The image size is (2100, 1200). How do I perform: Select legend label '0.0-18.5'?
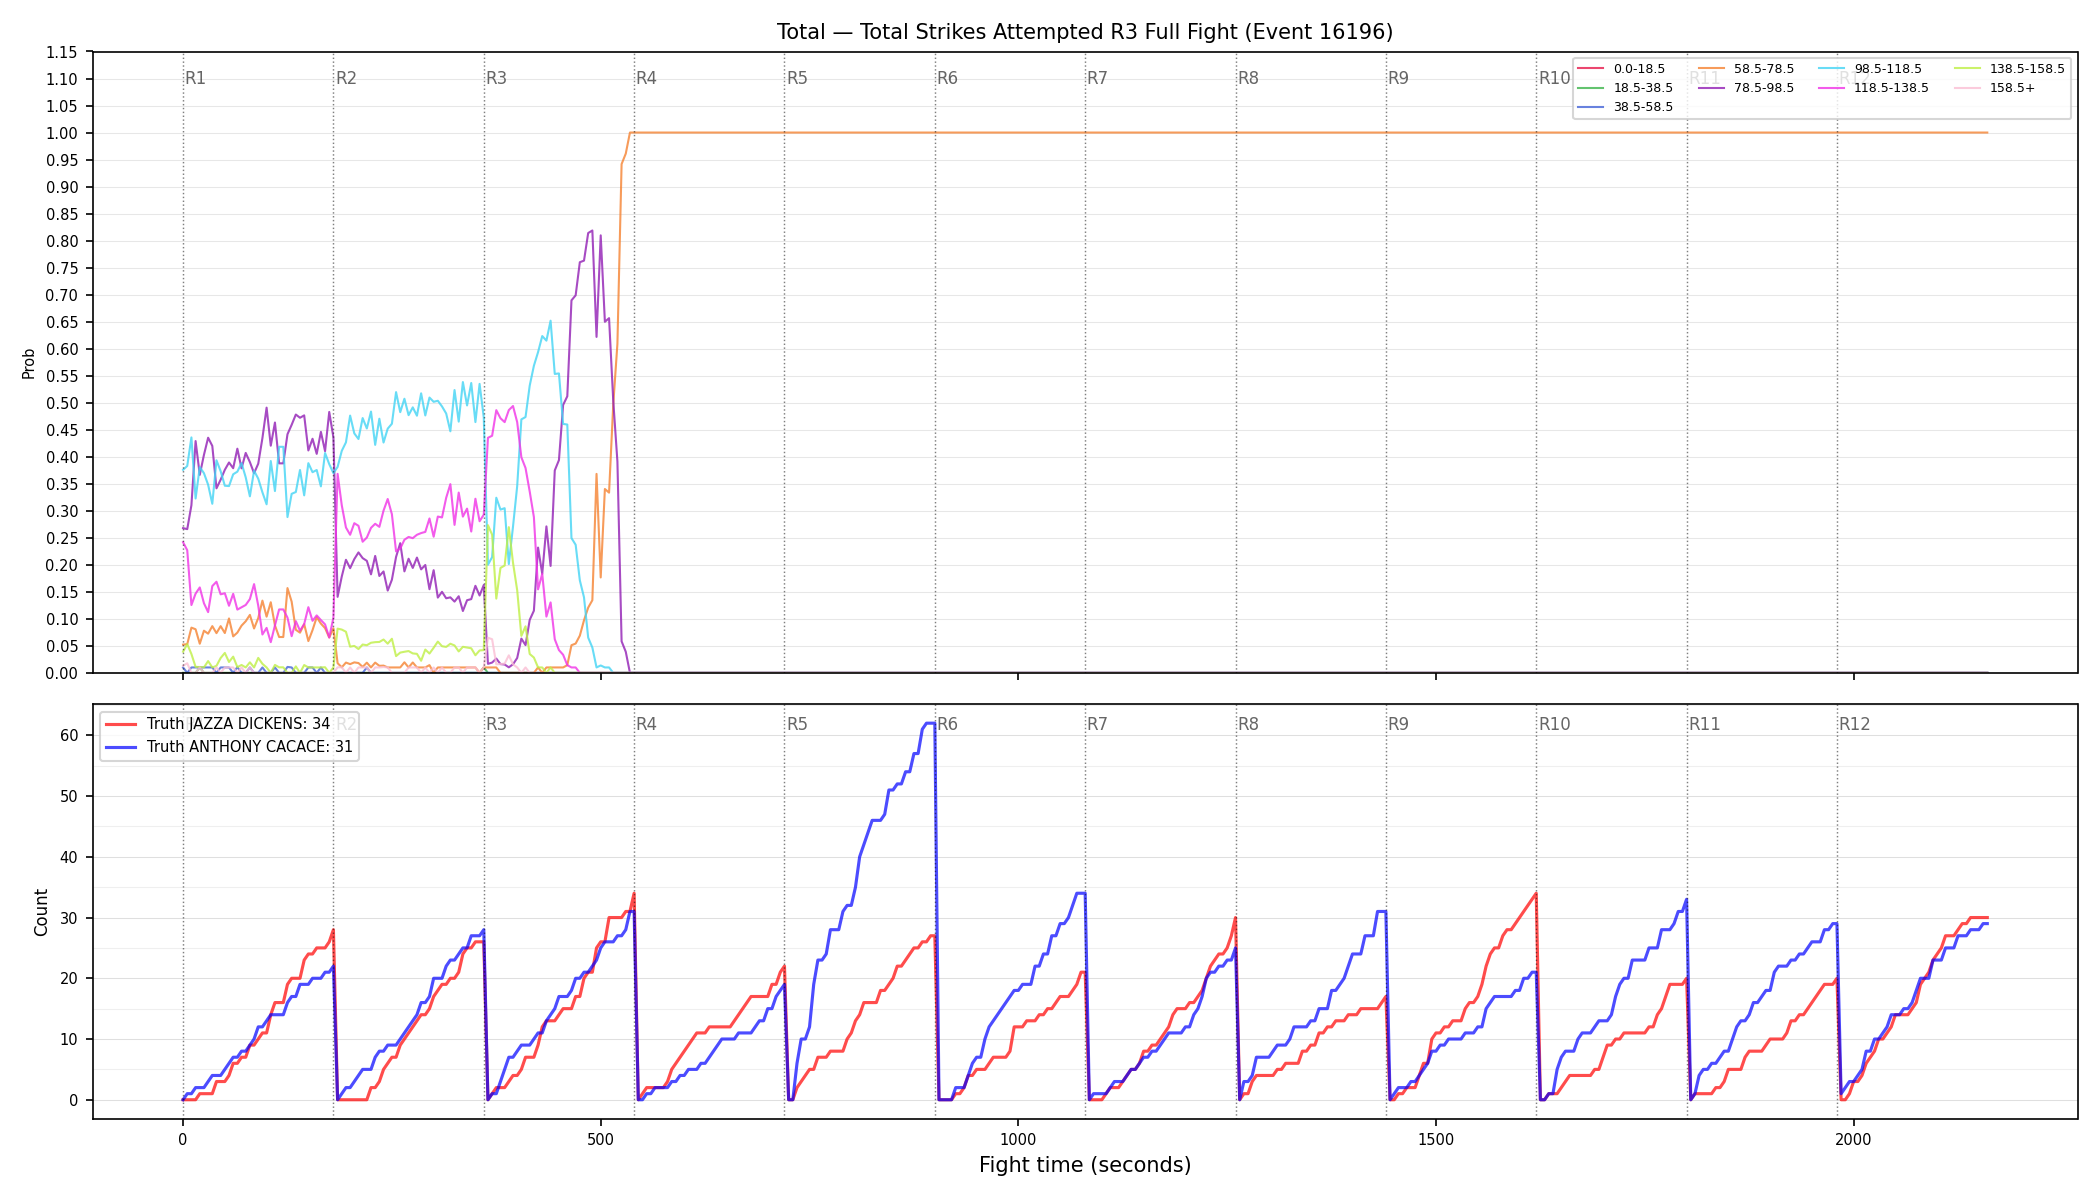tap(1639, 69)
